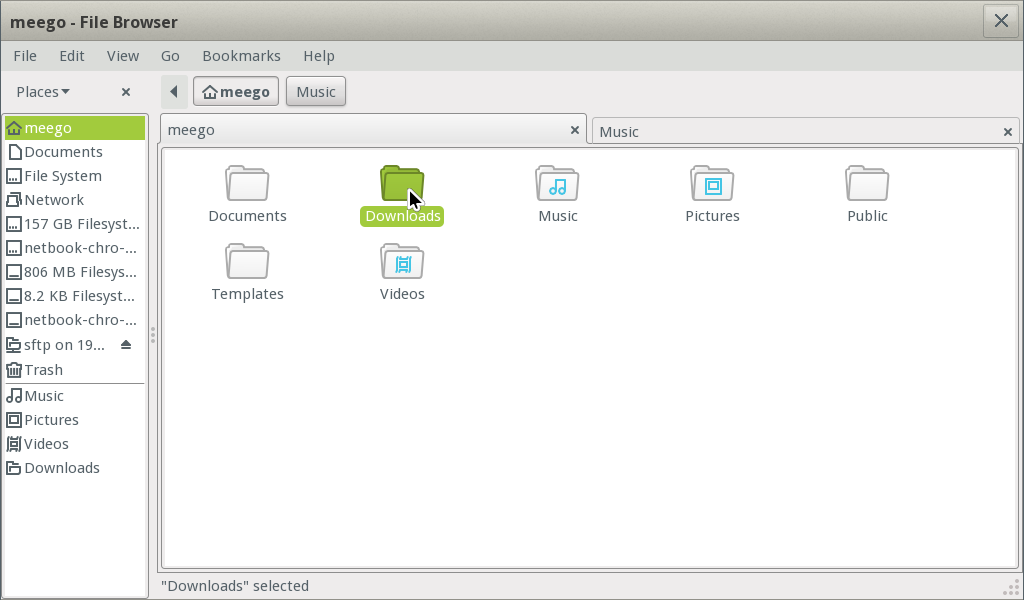
Task: Go to Videos bookmark in sidebar
Action: click(75, 444)
